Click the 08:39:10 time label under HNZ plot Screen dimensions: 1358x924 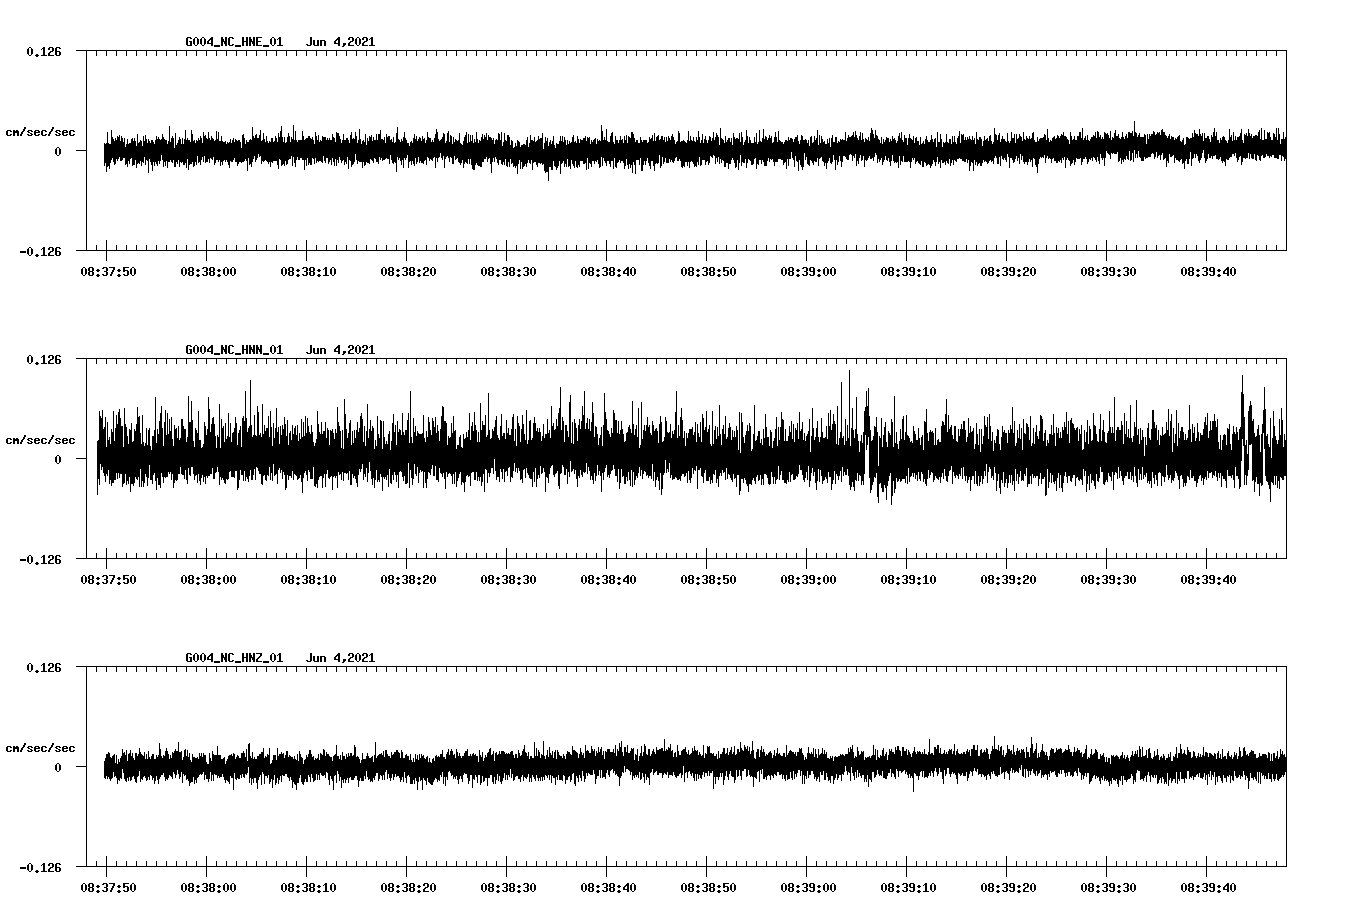908,888
